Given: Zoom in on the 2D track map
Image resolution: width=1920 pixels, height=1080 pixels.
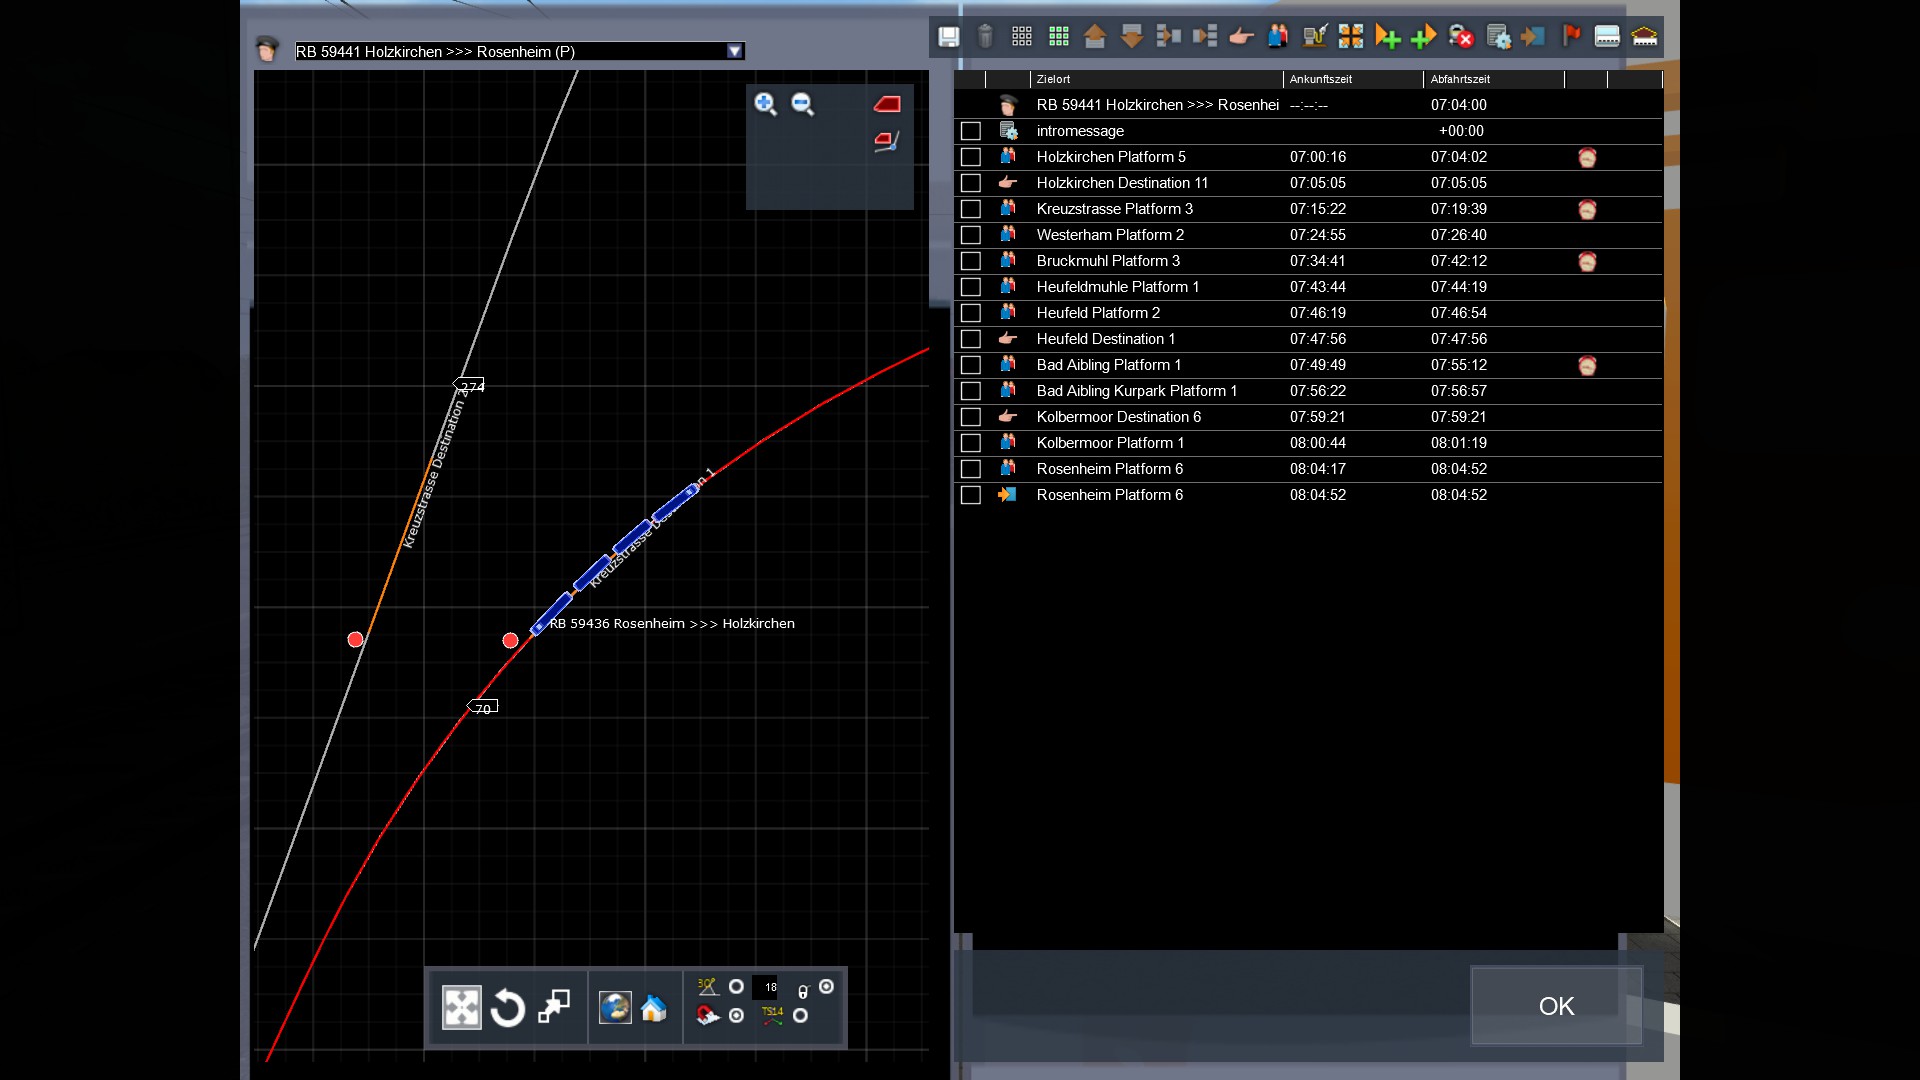Looking at the screenshot, I should click(x=766, y=104).
